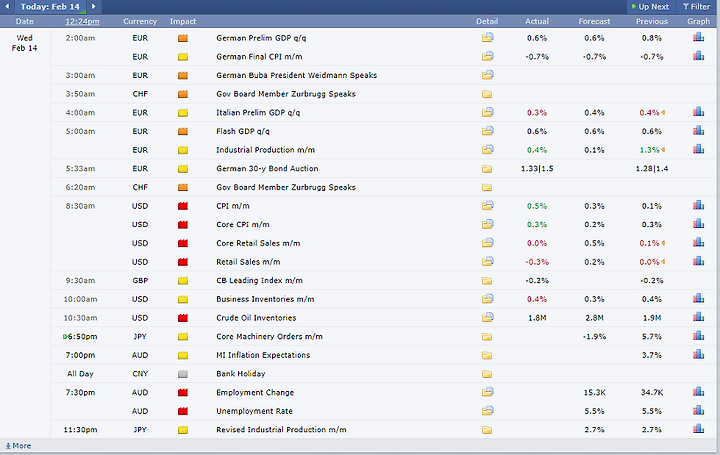Click revised previous value 0.4% for Italian GDP
The width and height of the screenshot is (720, 455).
point(649,112)
